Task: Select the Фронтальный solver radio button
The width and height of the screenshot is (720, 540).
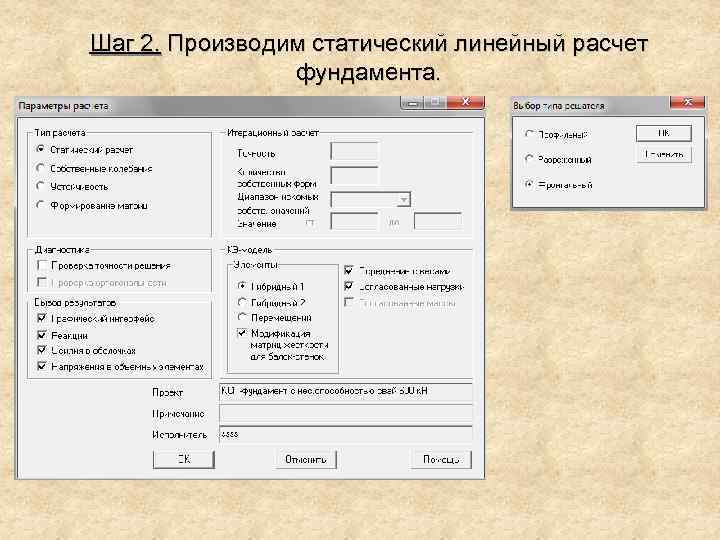Action: coord(529,185)
